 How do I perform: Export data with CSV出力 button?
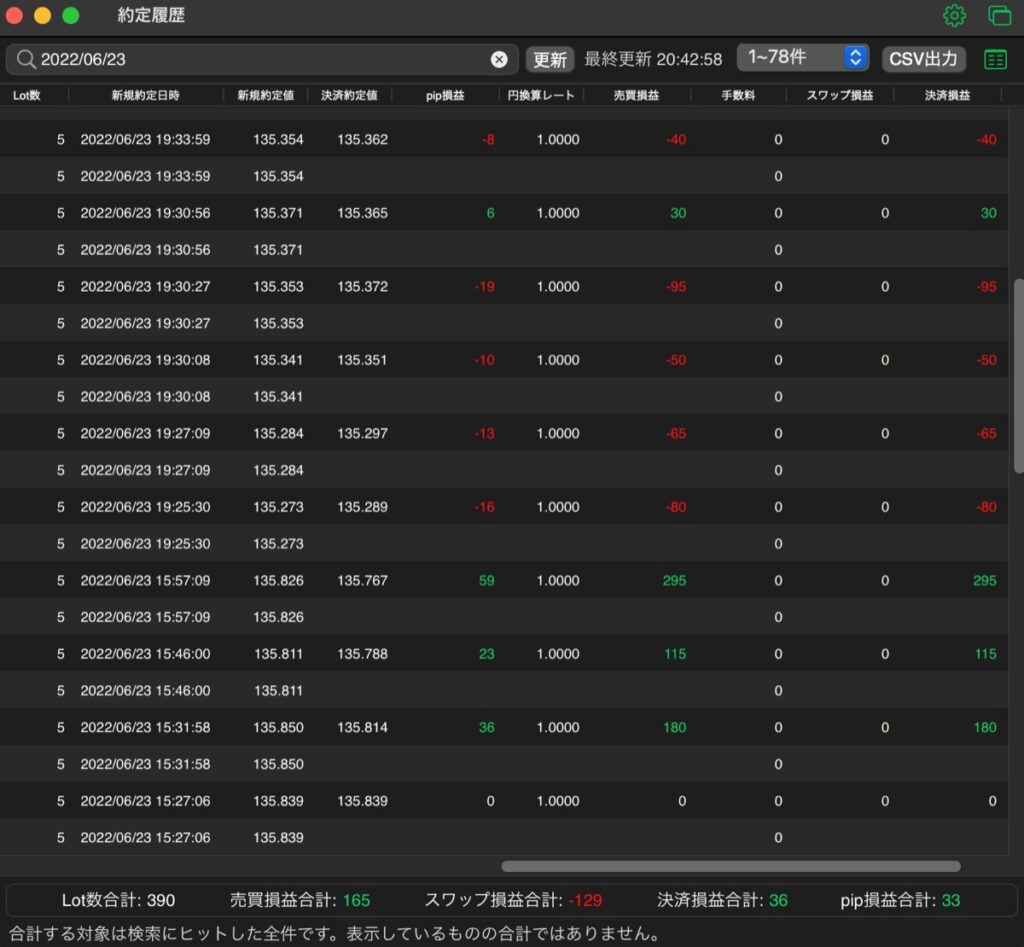tap(923, 59)
